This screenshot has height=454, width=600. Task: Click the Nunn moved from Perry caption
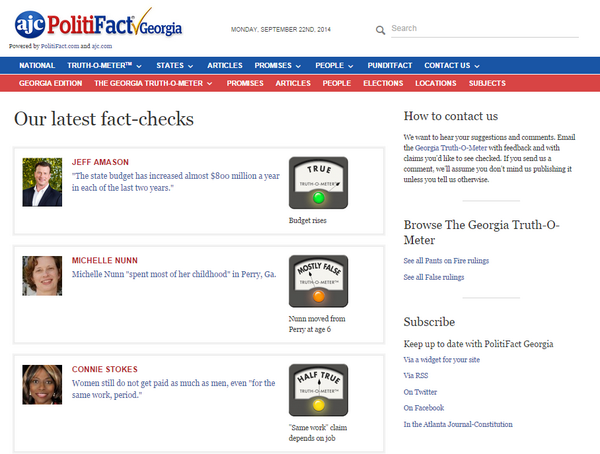(317, 324)
